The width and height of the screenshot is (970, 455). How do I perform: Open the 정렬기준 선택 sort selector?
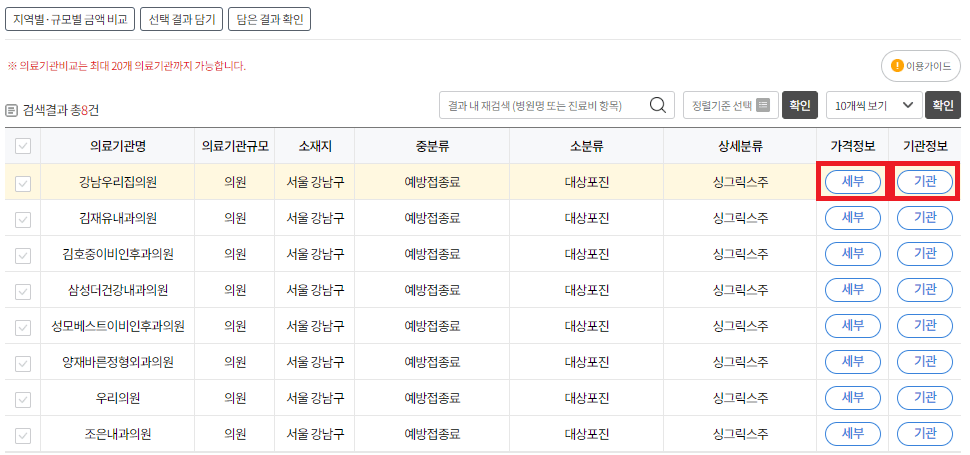tap(731, 105)
